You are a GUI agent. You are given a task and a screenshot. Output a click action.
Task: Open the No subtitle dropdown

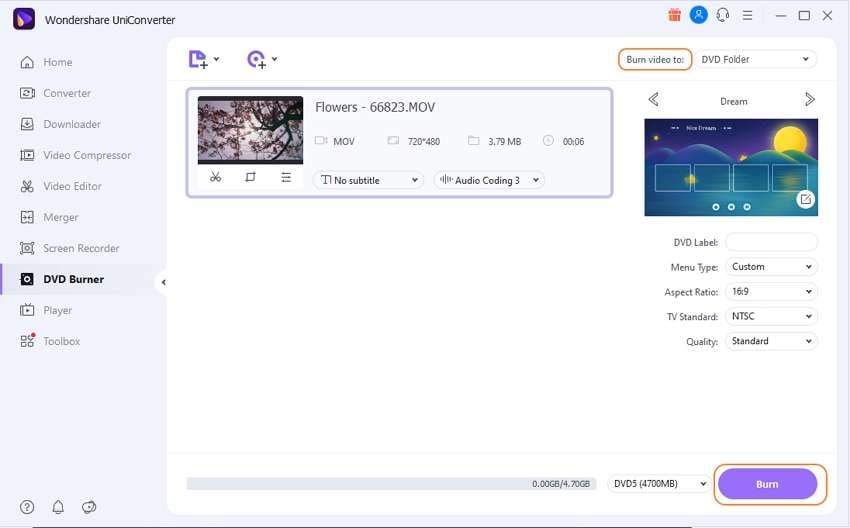369,180
